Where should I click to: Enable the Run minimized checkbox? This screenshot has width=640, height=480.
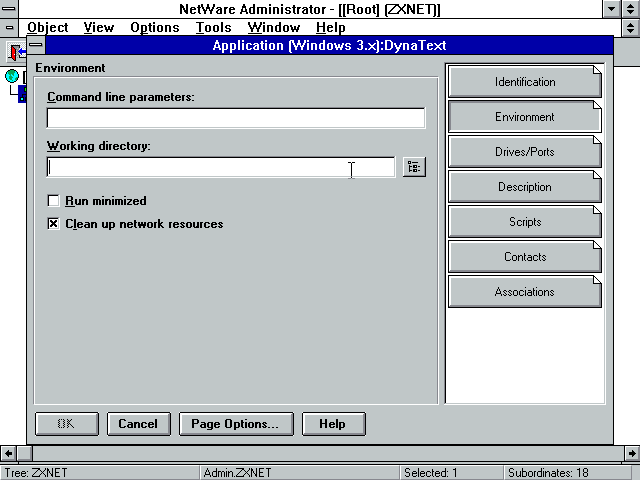click(53, 201)
